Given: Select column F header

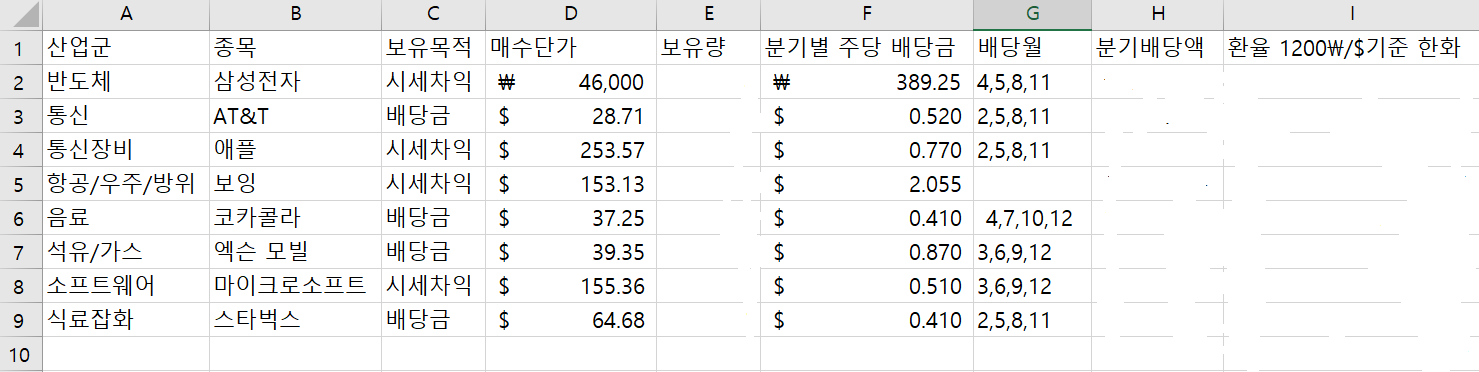Looking at the screenshot, I should click(x=866, y=14).
